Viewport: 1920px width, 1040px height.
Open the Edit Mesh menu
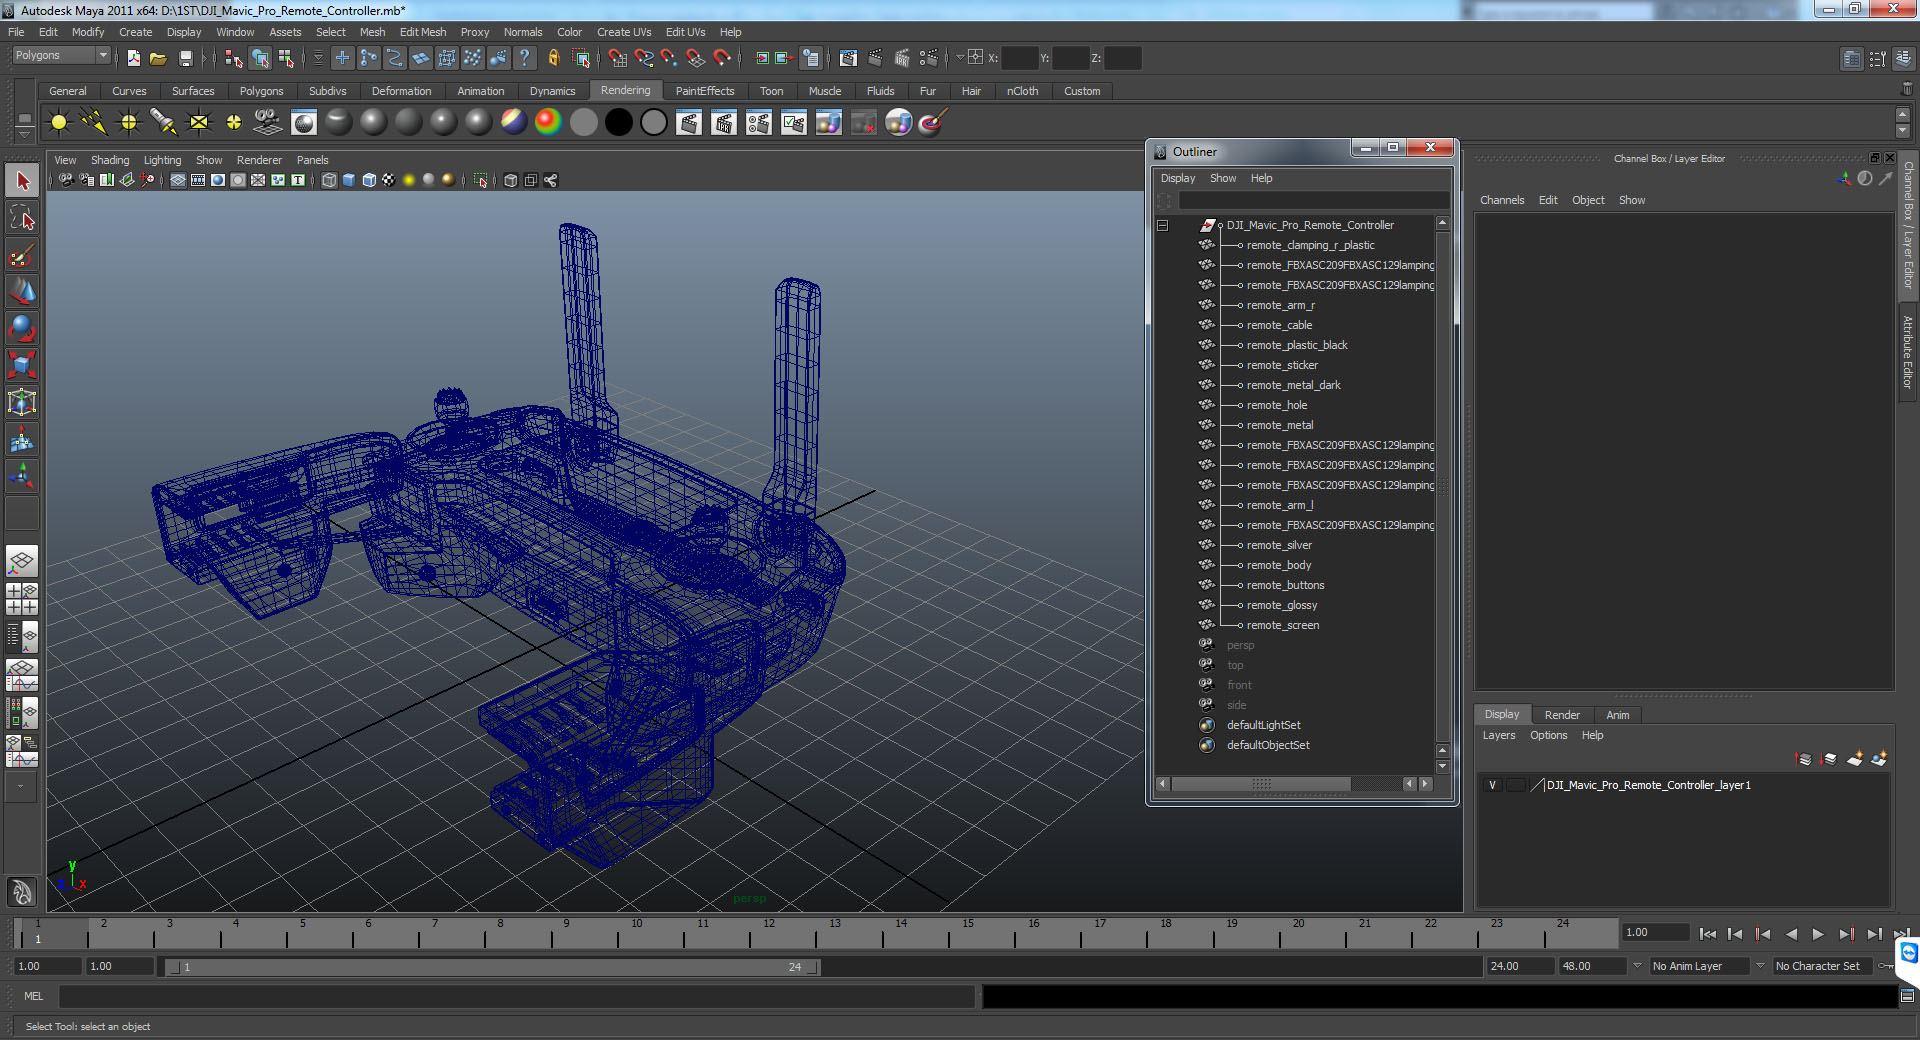[423, 32]
